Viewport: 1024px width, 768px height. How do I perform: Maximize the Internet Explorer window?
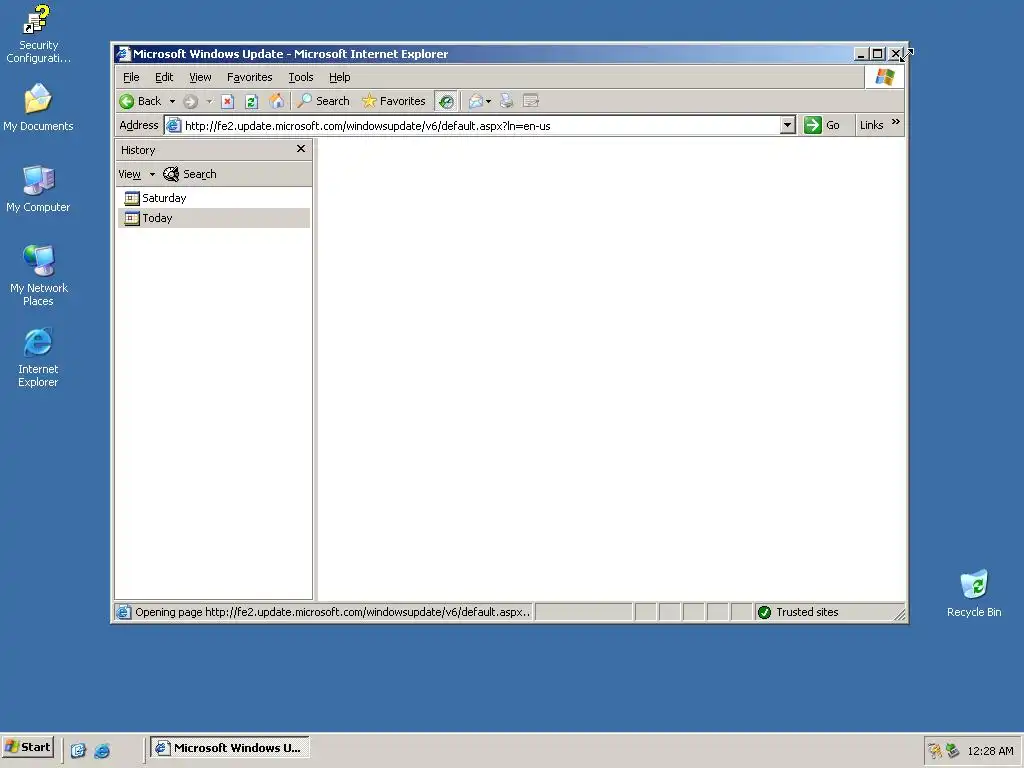point(878,54)
